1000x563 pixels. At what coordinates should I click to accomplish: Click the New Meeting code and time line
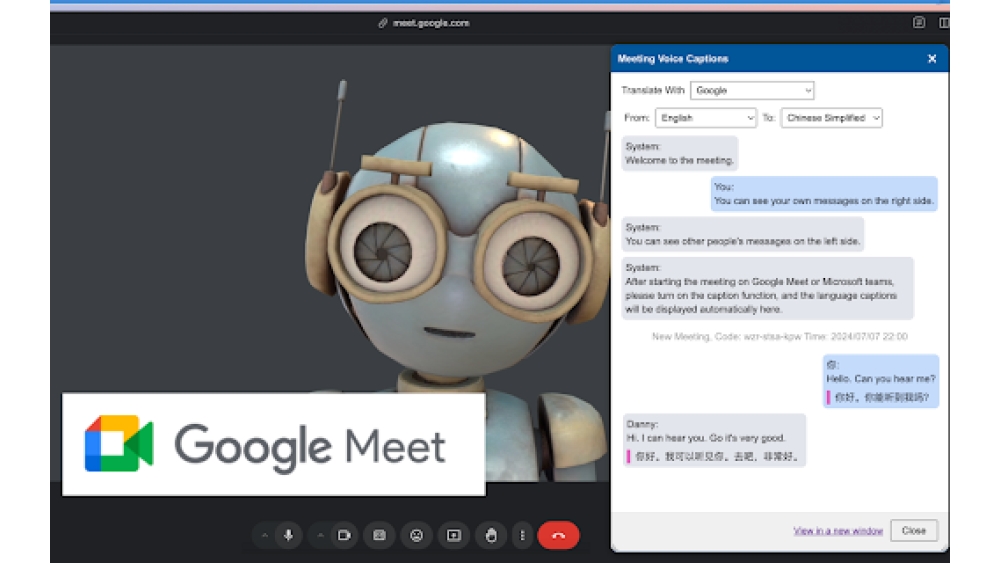coord(779,337)
